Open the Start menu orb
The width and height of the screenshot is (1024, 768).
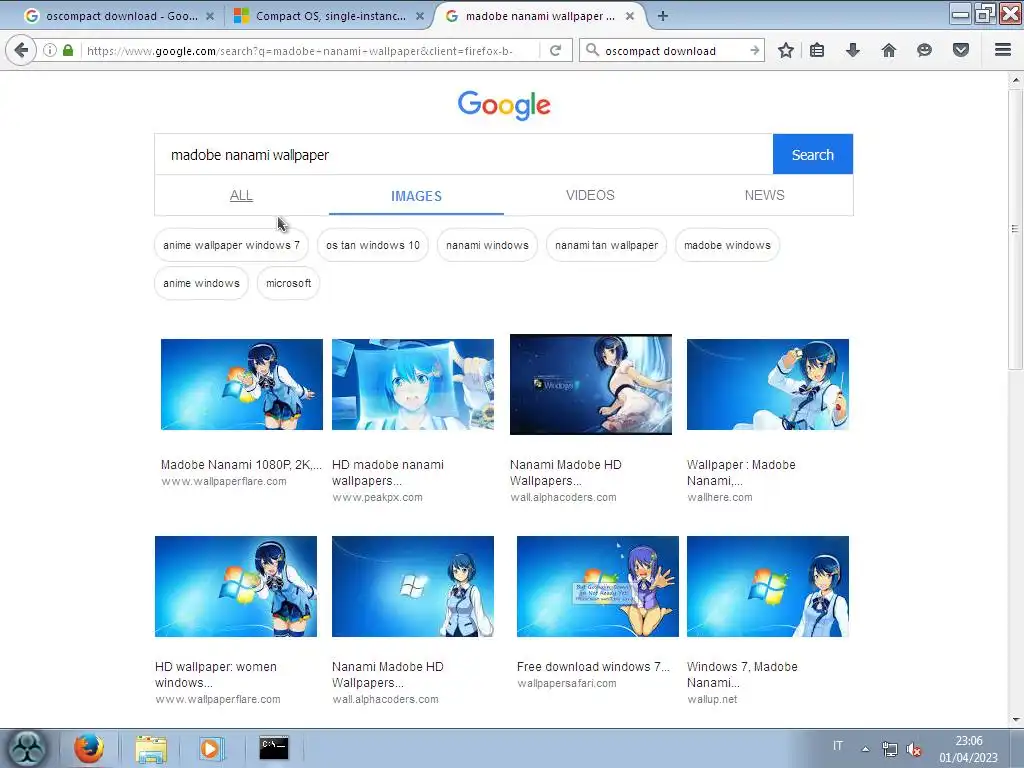(x=27, y=748)
